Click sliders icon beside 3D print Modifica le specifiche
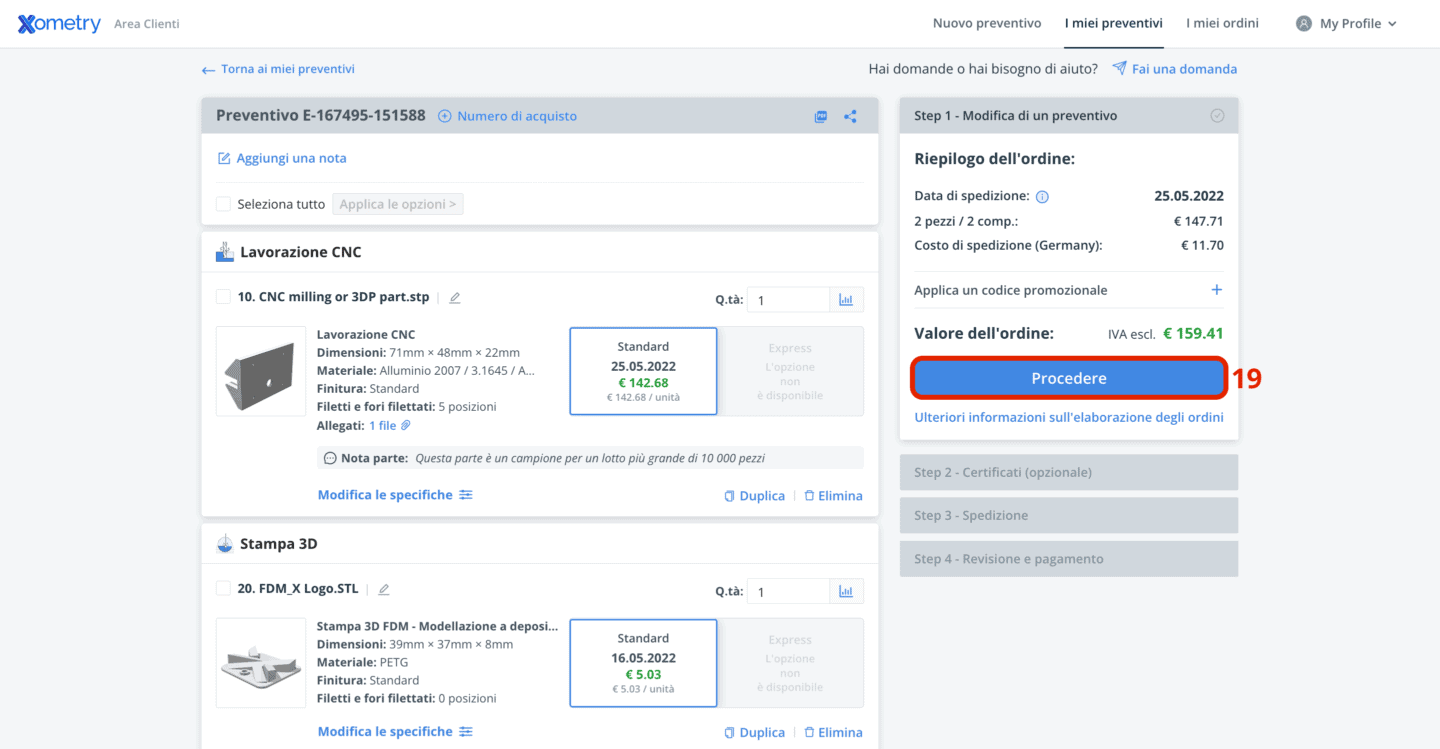Image resolution: width=1440 pixels, height=749 pixels. [x=466, y=732]
